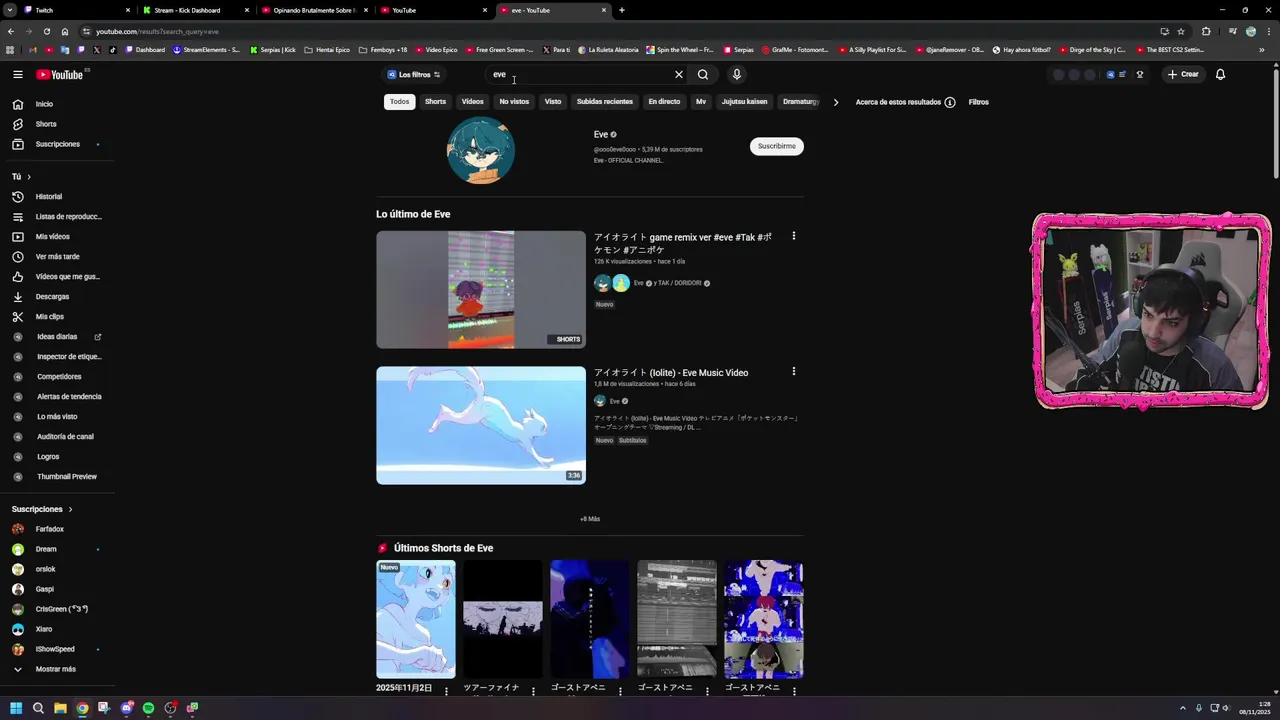Show hidden system tray icons chevron
The image size is (1280, 720).
point(1183,708)
